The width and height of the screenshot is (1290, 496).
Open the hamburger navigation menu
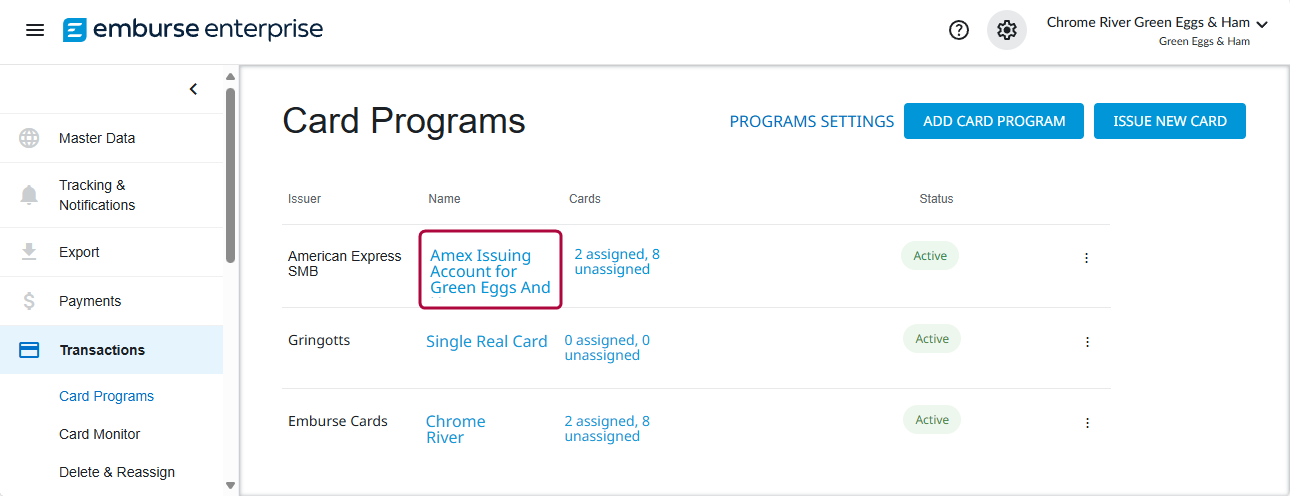tap(35, 30)
